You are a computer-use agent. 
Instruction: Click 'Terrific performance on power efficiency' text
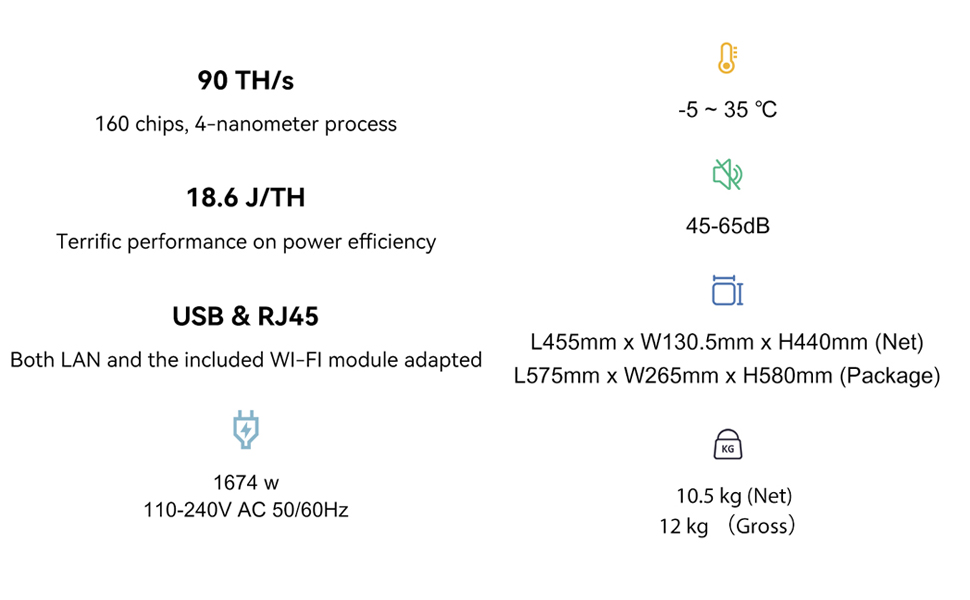pyautogui.click(x=246, y=242)
